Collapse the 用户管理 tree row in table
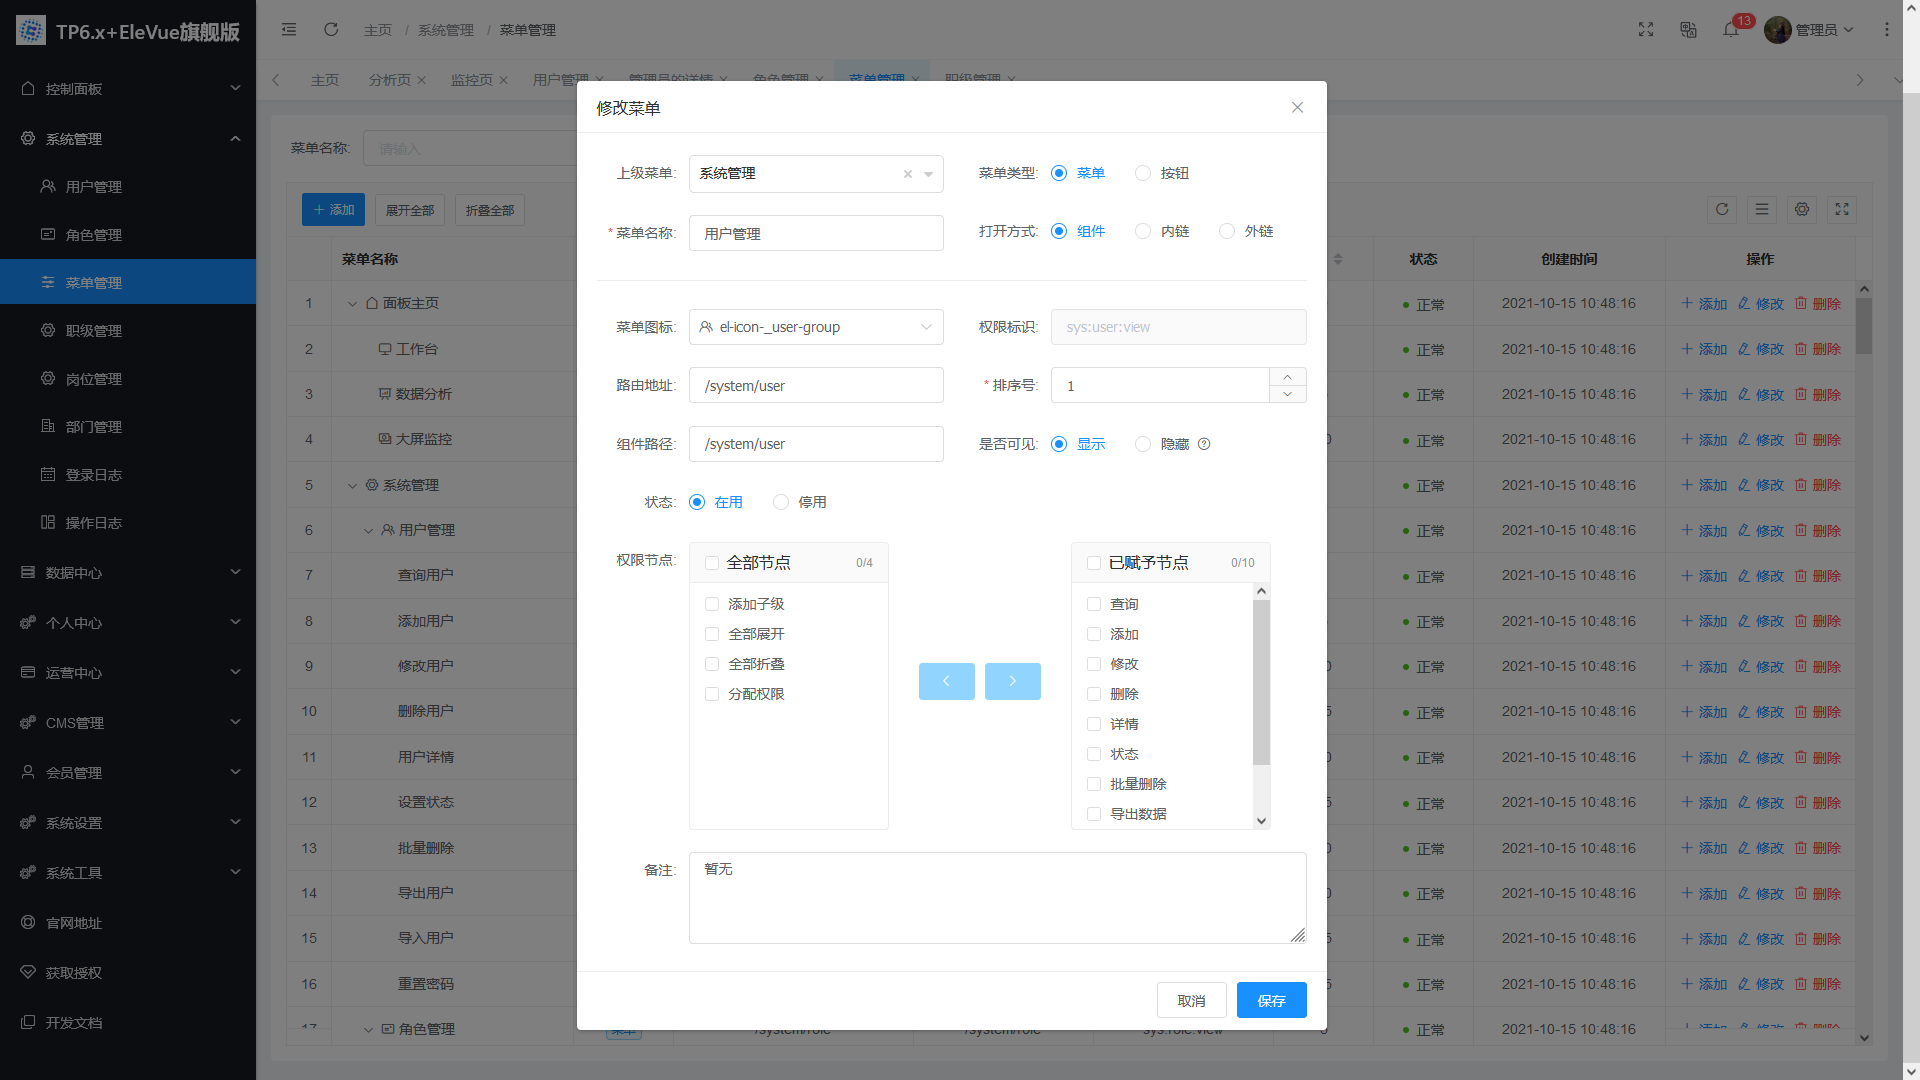Screen dimensions: 1920x1080 368,531
